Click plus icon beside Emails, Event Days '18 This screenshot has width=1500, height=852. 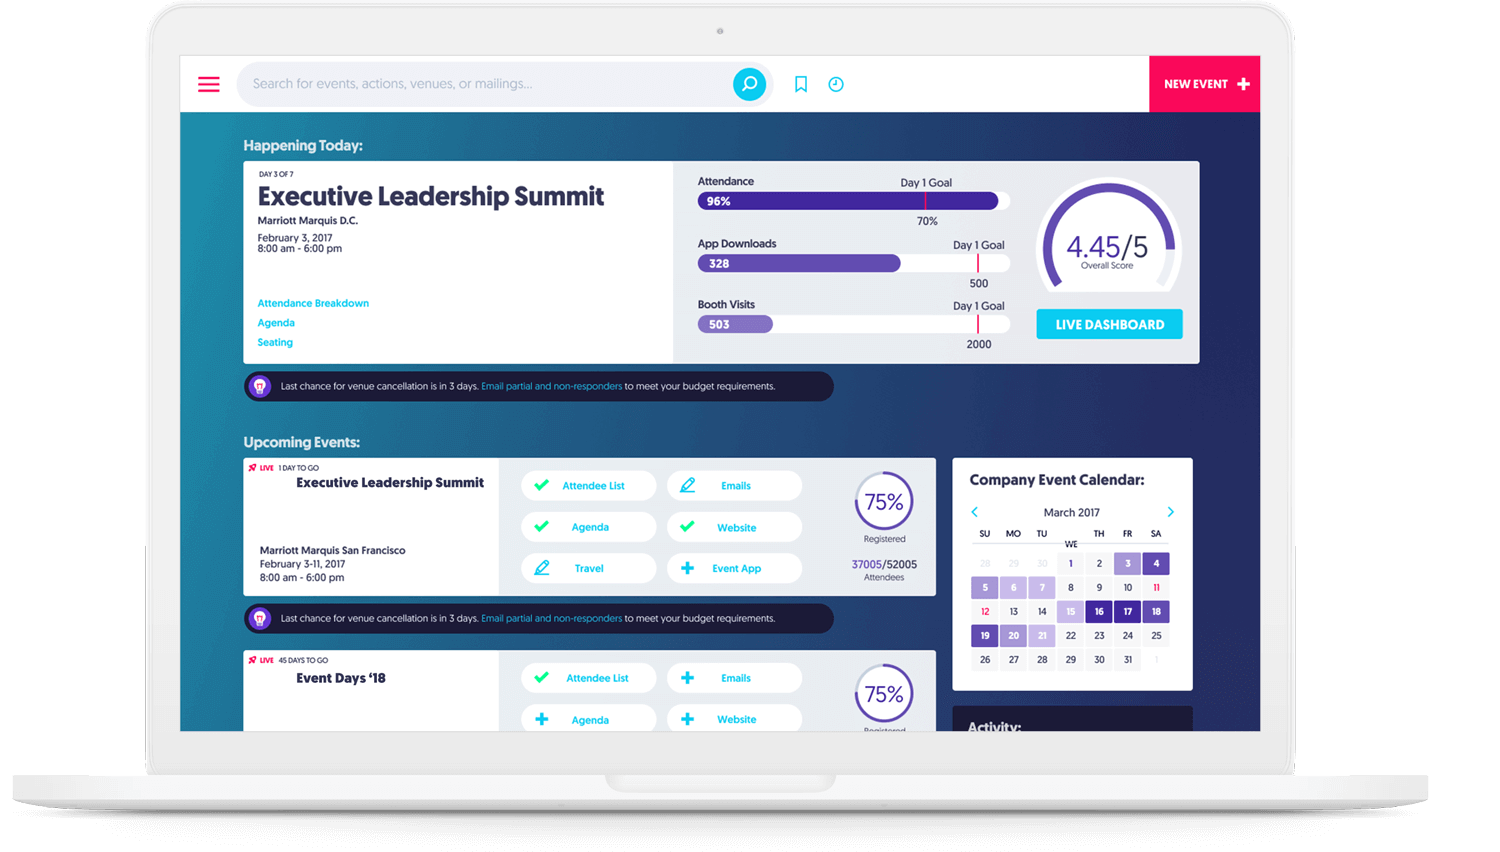coord(687,678)
